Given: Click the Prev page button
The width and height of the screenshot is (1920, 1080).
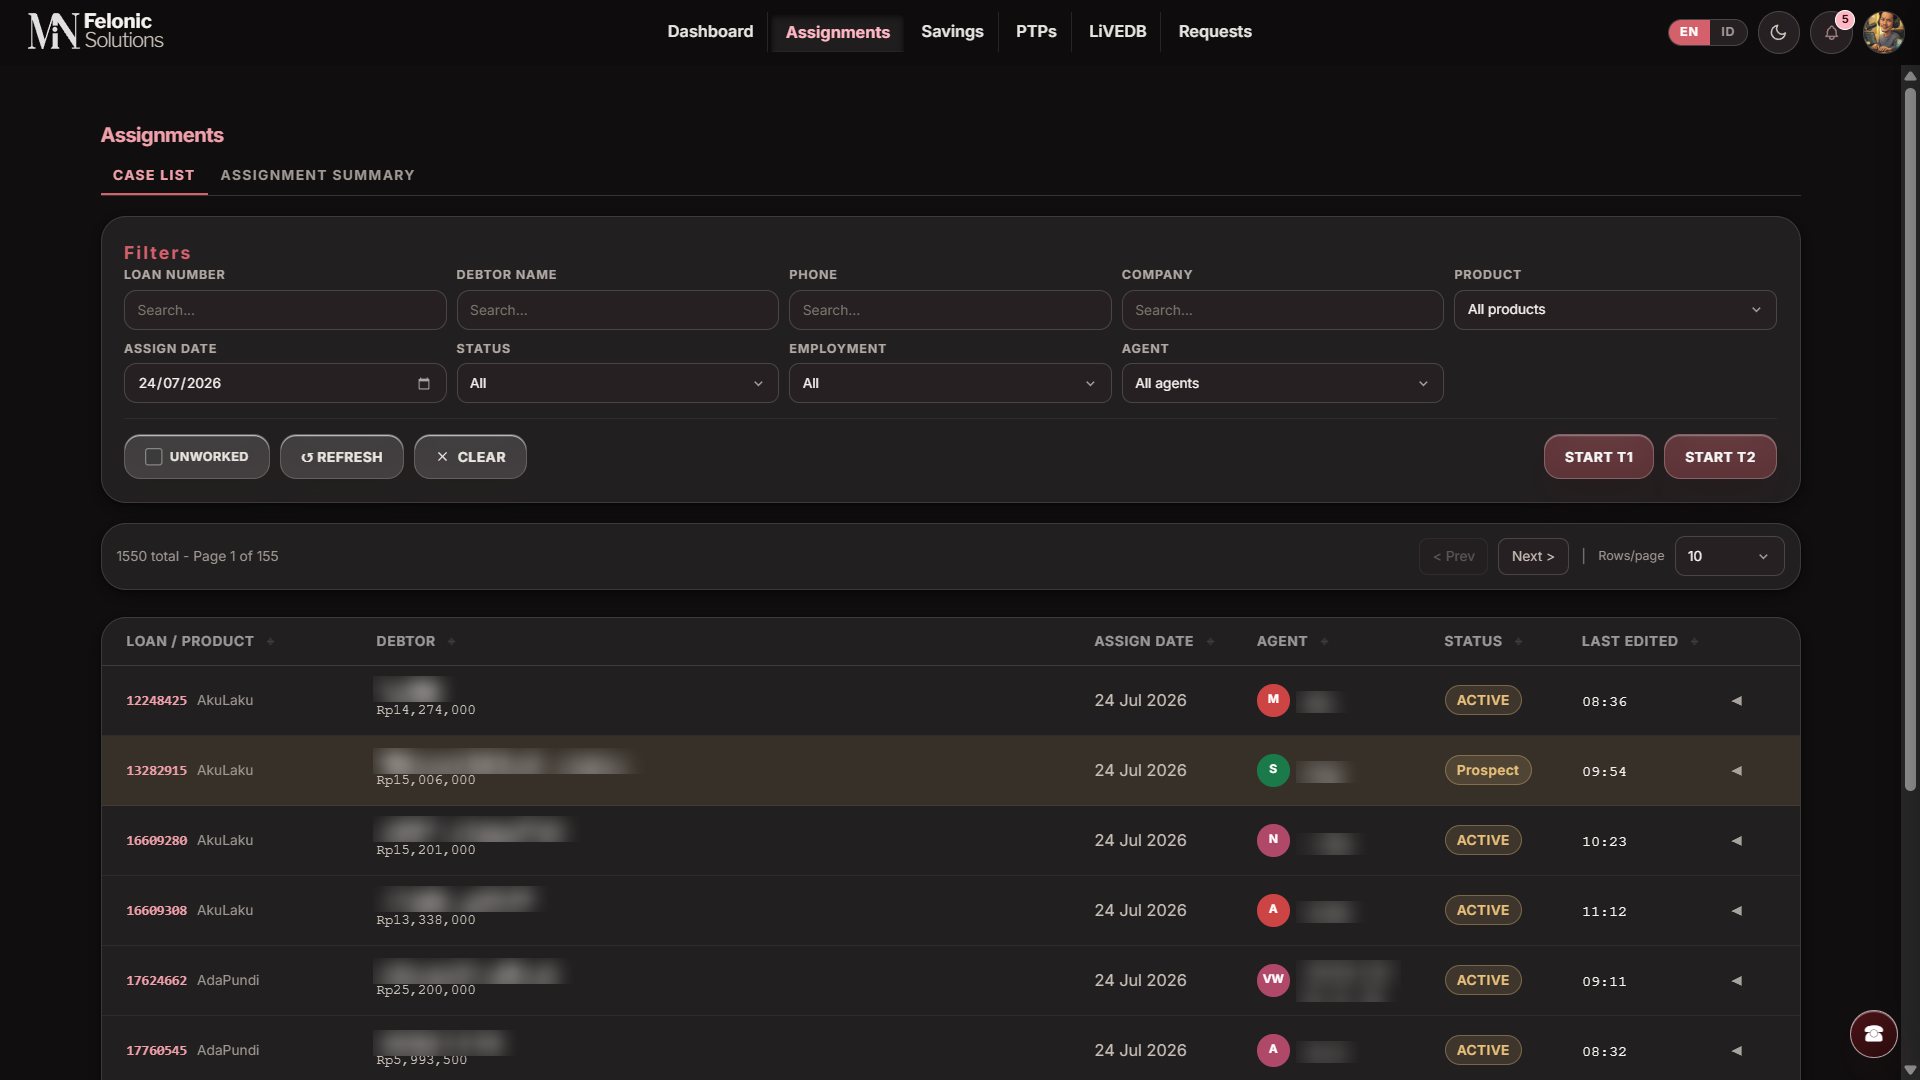Looking at the screenshot, I should [x=1453, y=556].
